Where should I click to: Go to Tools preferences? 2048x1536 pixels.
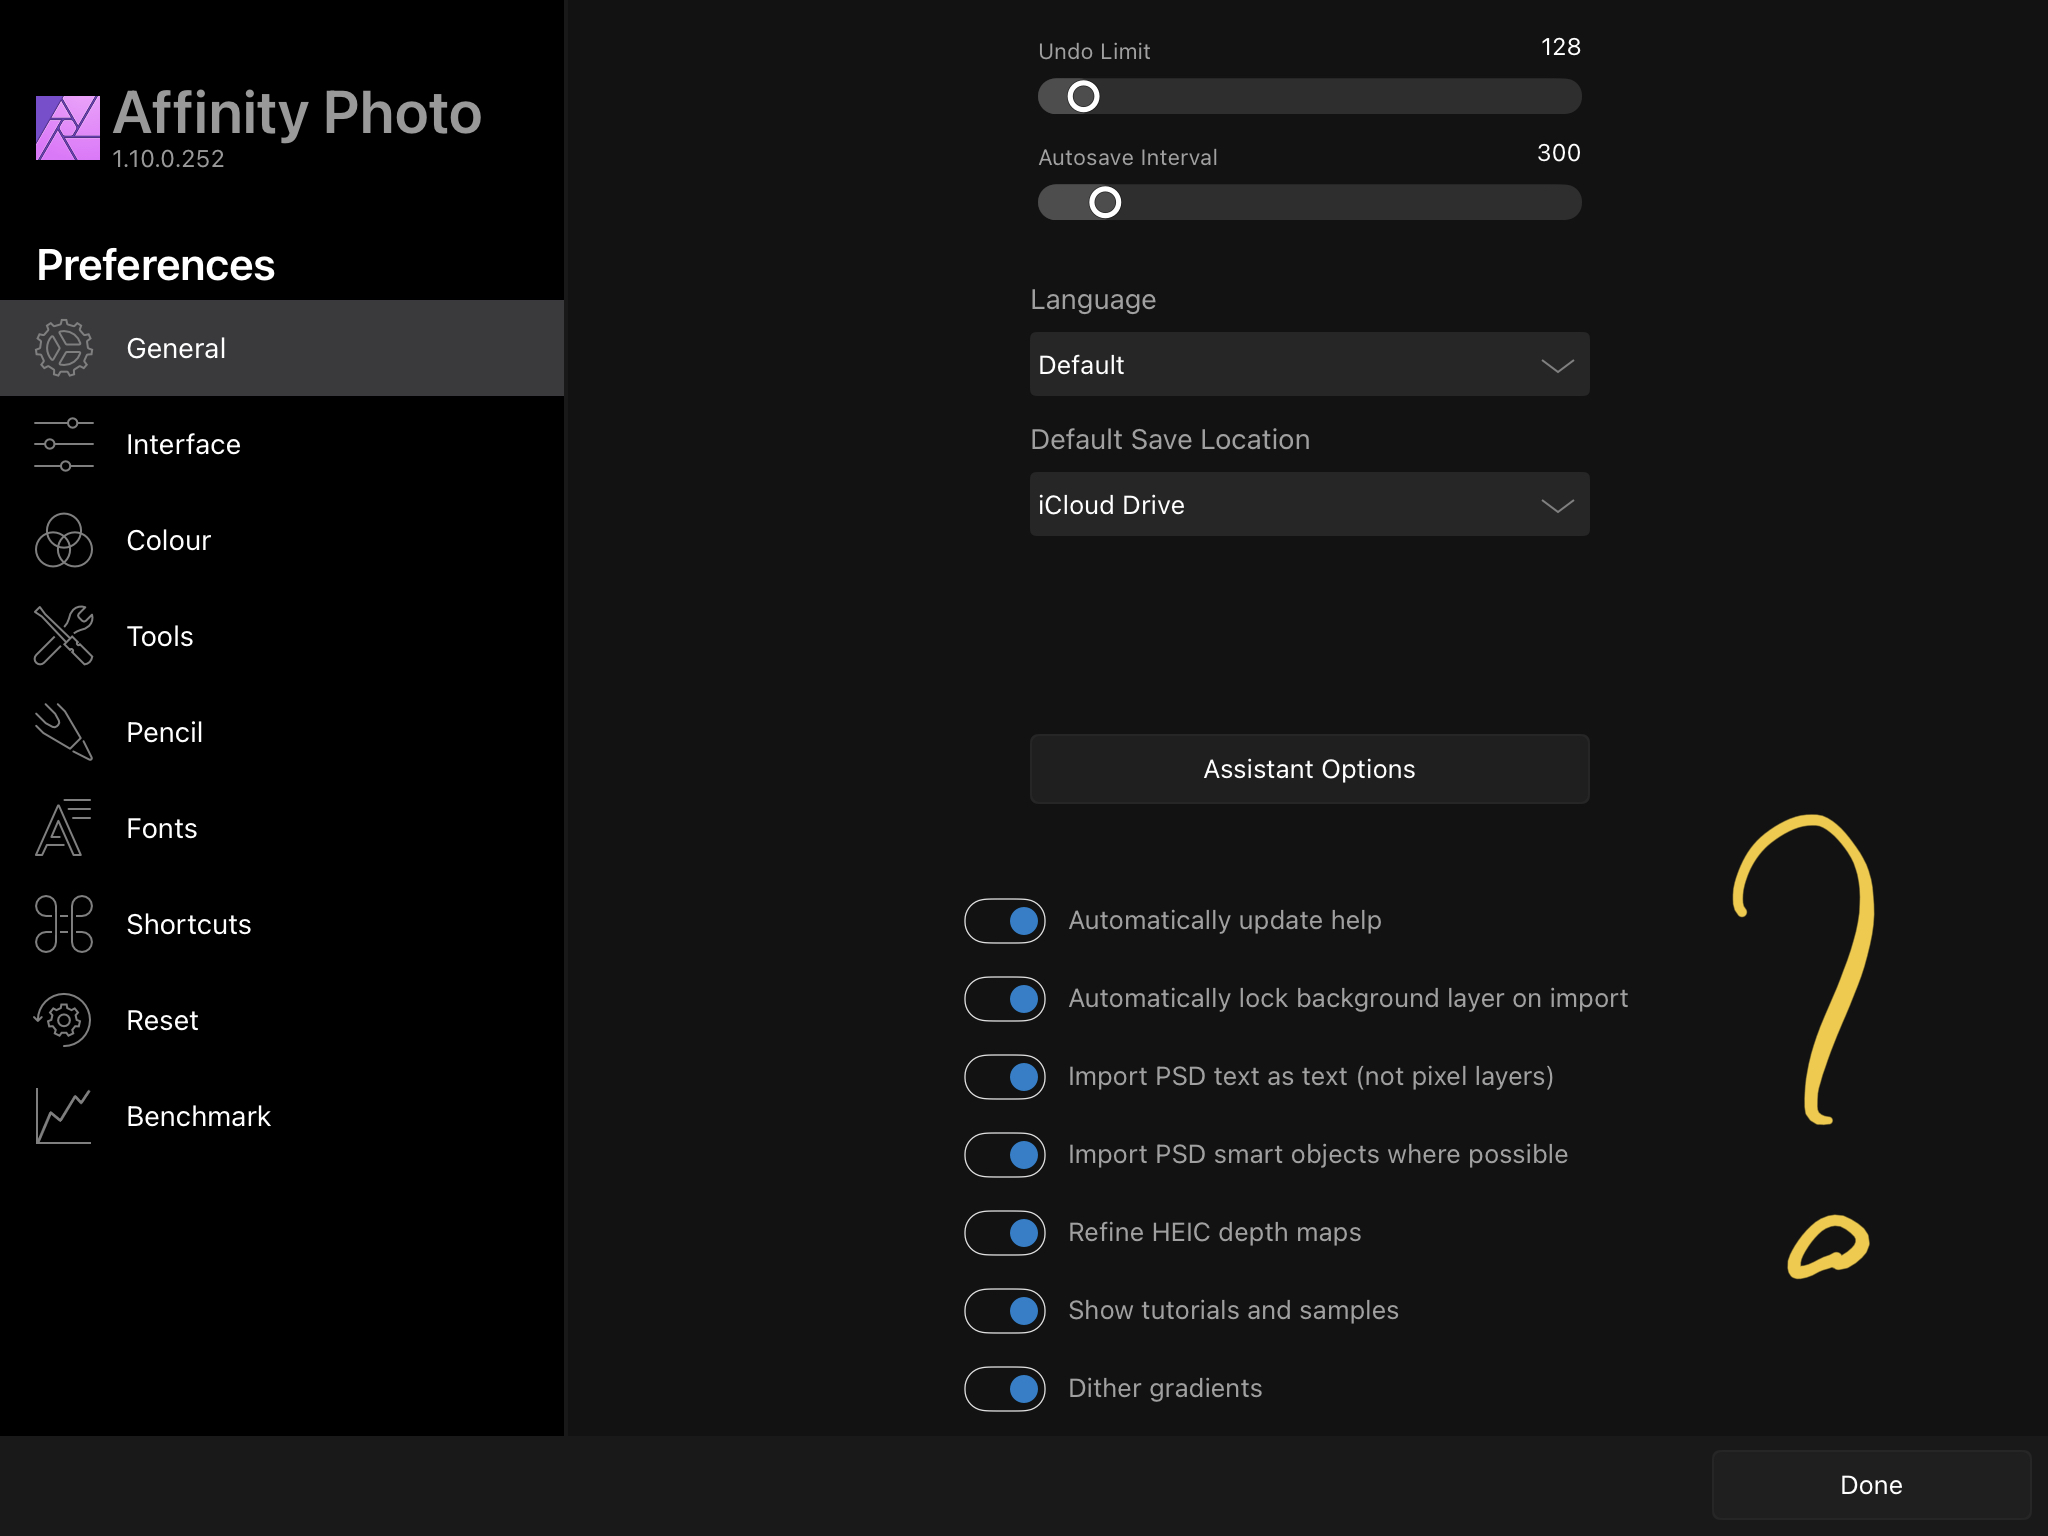[282, 636]
